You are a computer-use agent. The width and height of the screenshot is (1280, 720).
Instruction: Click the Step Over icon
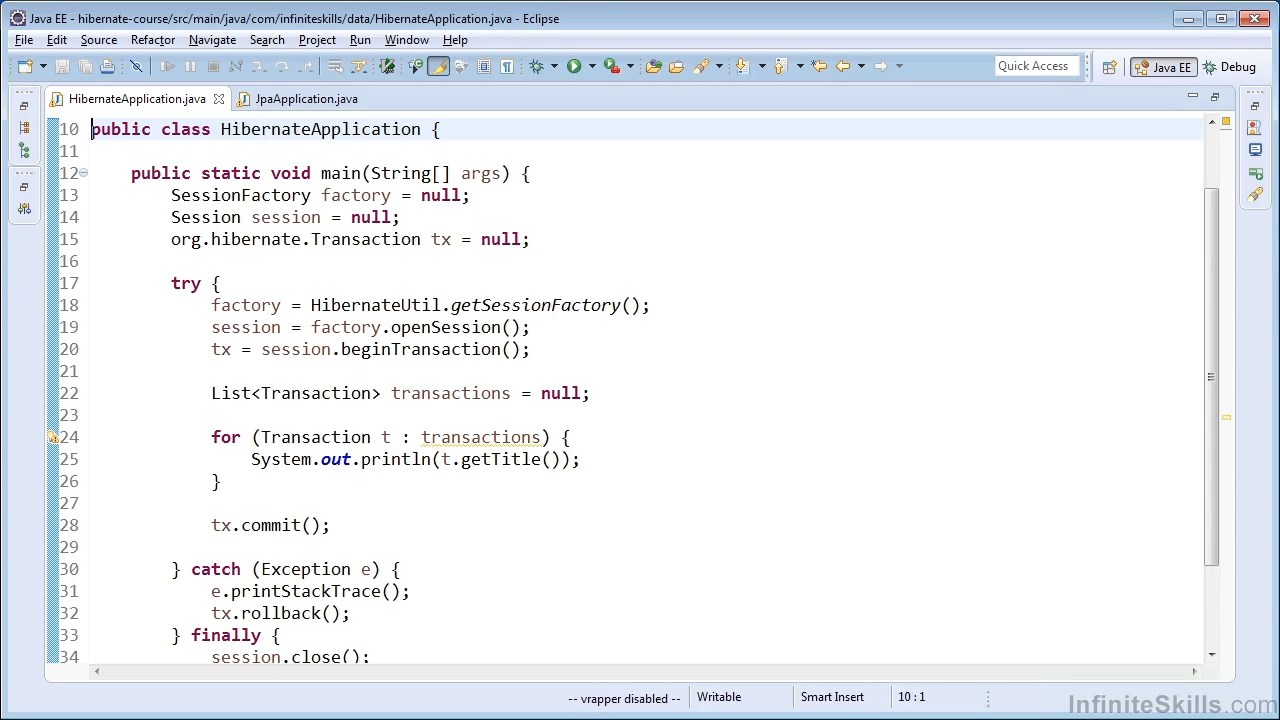click(x=282, y=66)
